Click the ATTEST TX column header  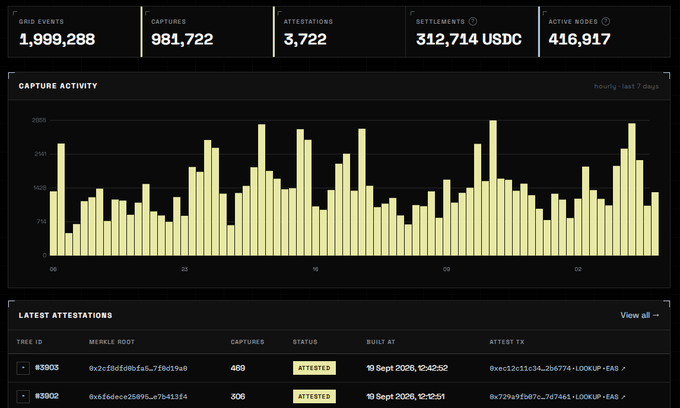click(x=507, y=342)
